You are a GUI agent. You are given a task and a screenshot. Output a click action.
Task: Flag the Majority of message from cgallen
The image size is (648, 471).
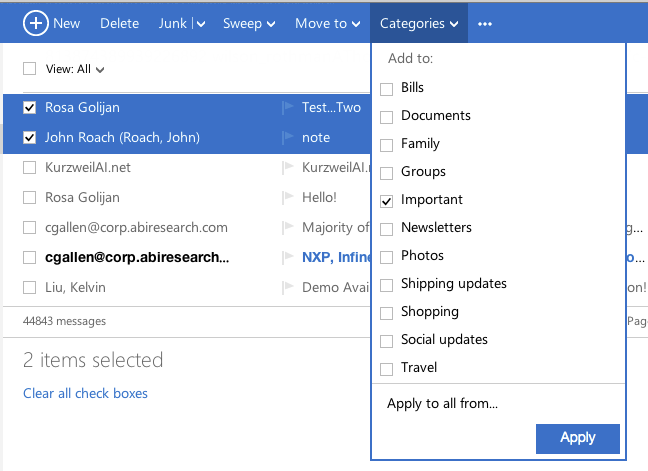coord(288,228)
